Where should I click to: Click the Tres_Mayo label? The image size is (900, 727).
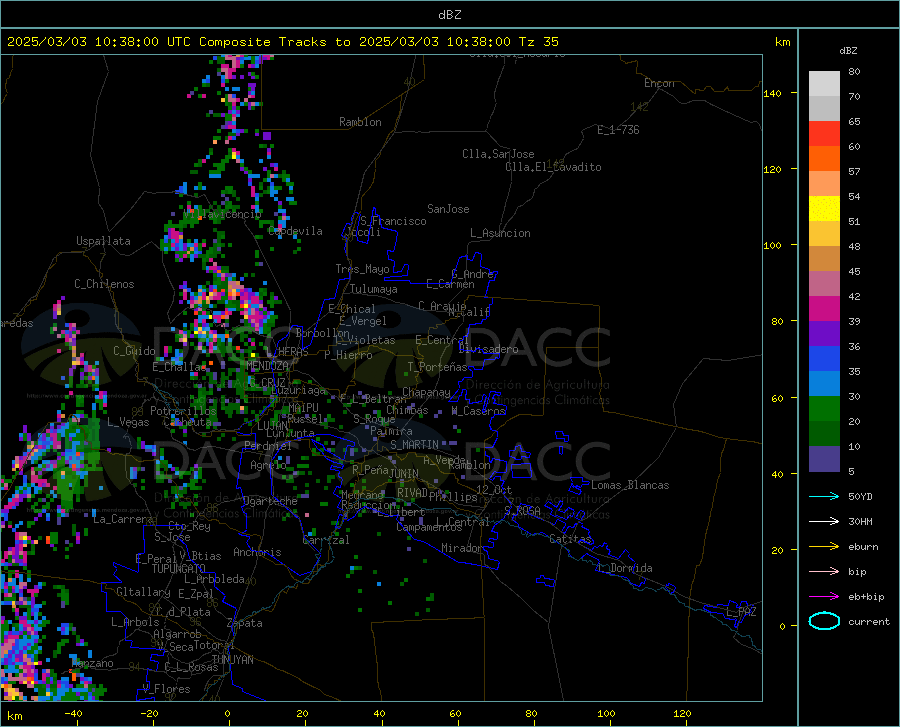point(362,269)
